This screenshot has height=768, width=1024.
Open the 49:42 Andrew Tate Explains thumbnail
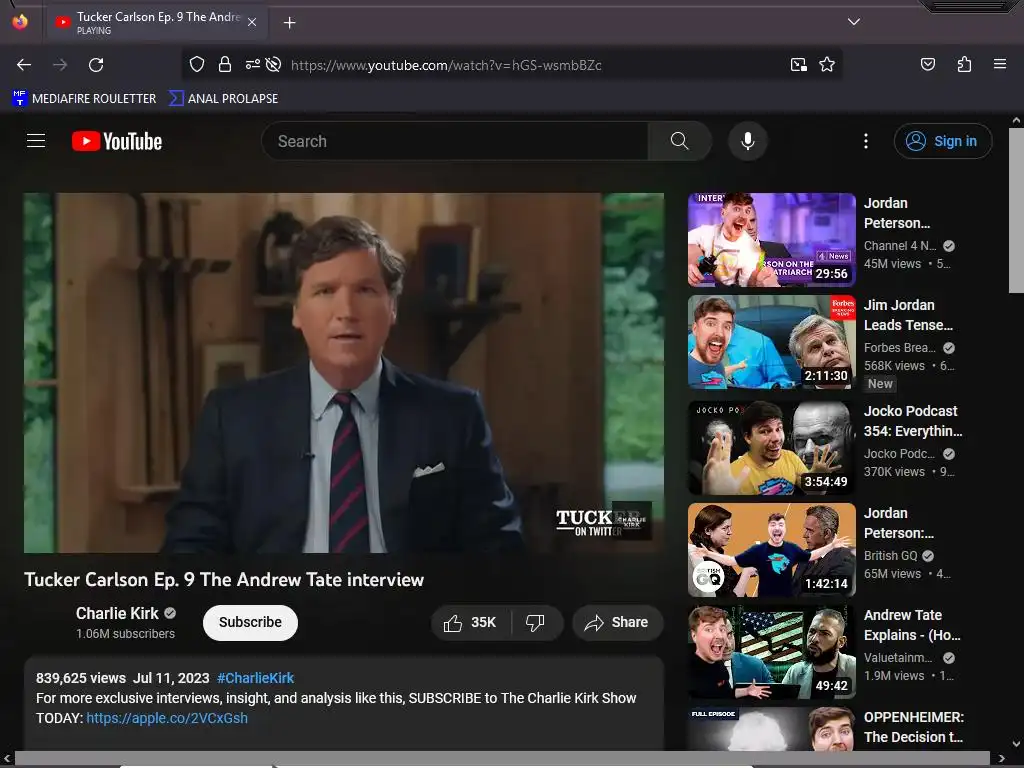772,652
